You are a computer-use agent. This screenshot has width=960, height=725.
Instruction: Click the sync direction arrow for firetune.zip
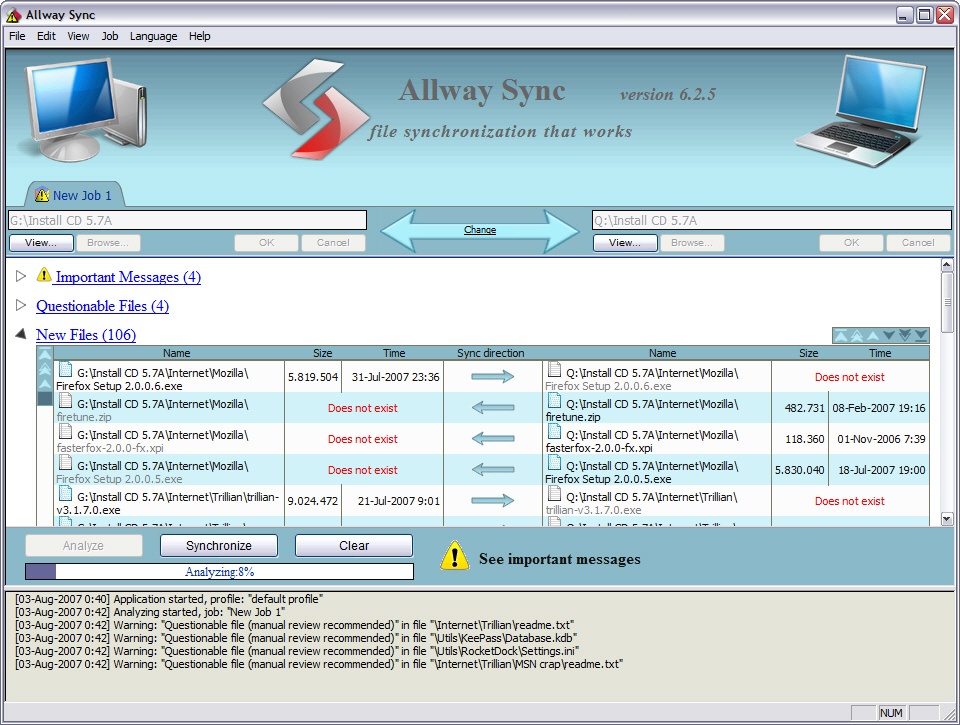click(x=491, y=408)
